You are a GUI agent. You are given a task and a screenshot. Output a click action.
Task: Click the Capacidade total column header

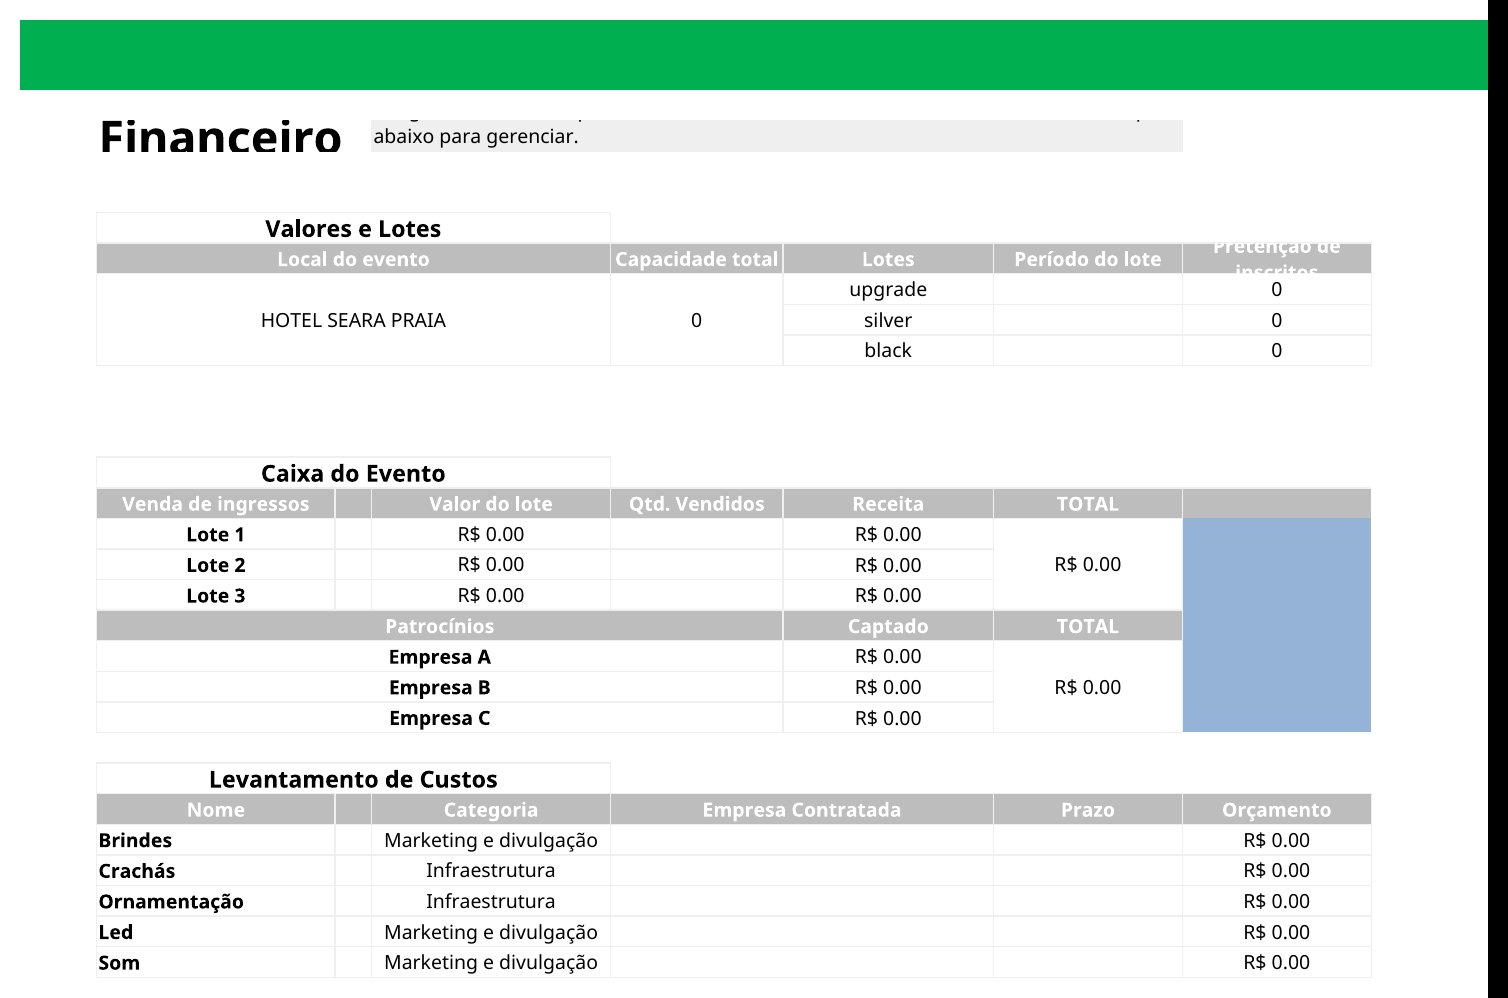point(696,259)
